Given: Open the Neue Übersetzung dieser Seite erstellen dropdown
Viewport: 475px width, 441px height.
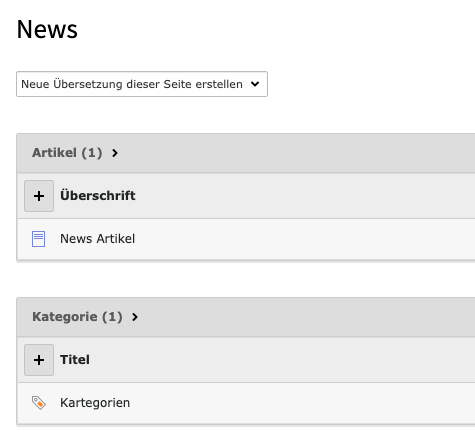Looking at the screenshot, I should click(x=142, y=84).
